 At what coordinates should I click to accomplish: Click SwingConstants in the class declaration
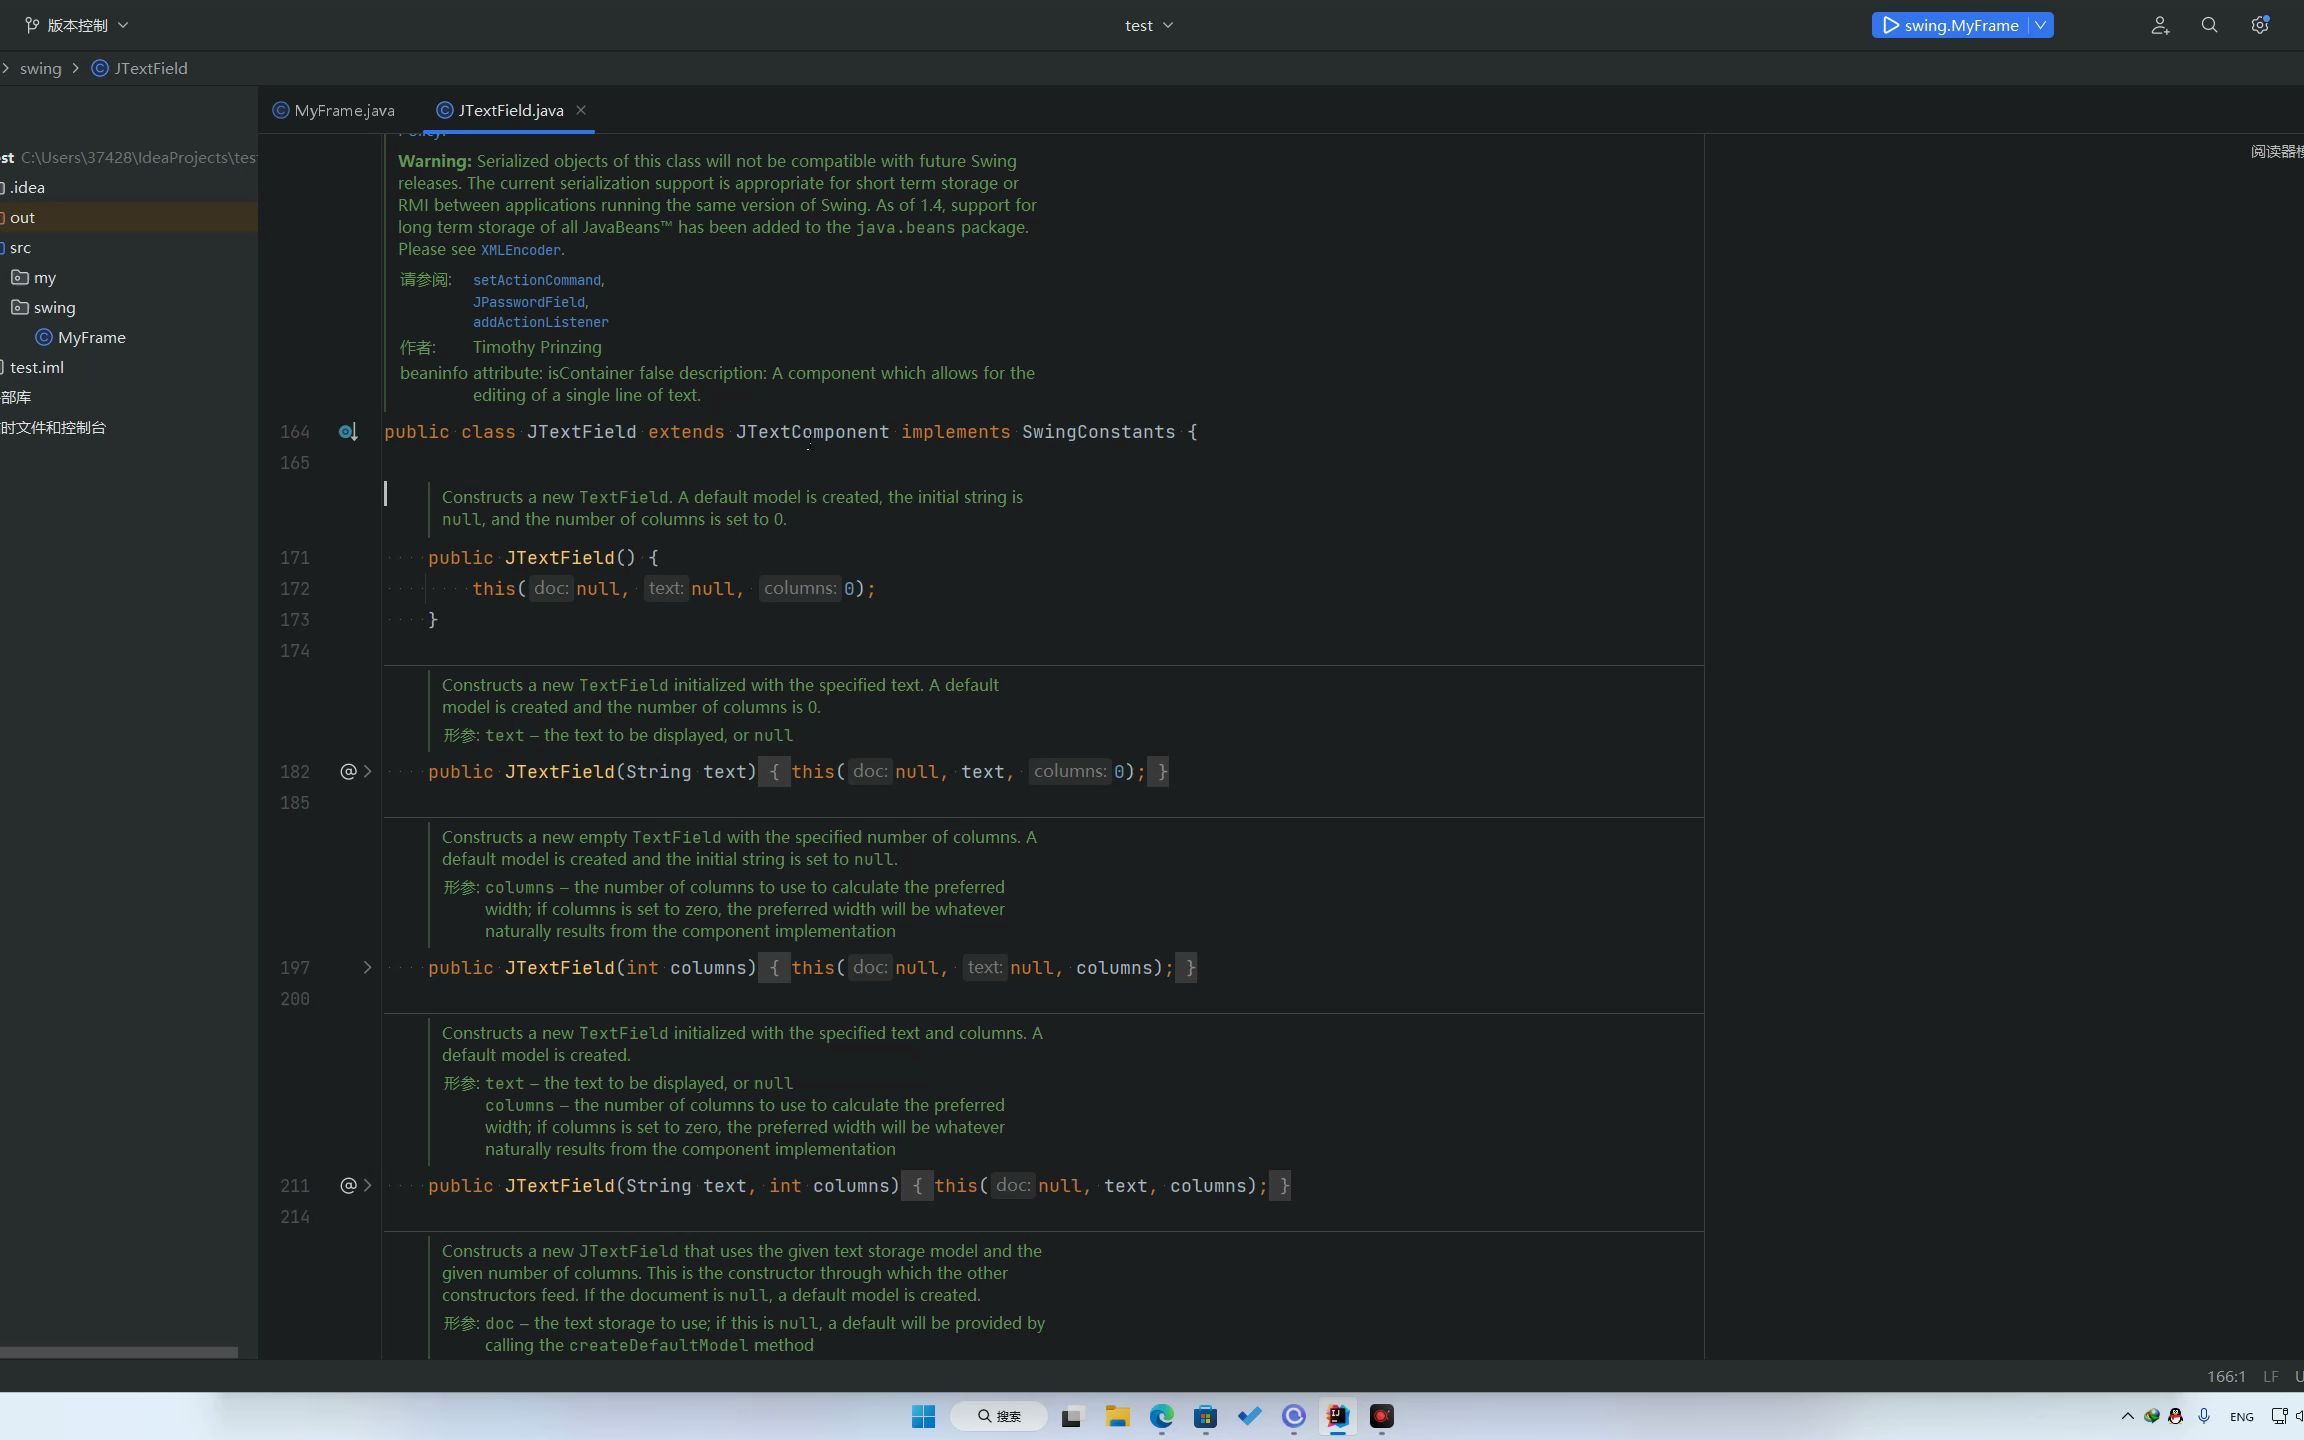[x=1098, y=432]
